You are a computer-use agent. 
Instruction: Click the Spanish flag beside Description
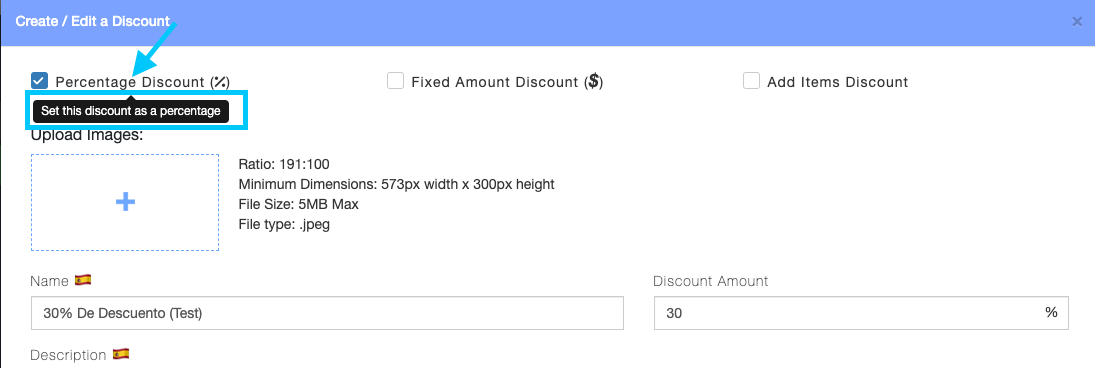(120, 355)
